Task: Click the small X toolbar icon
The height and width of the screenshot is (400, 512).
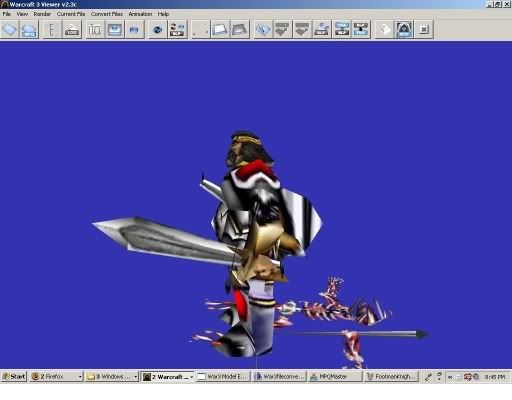Action: (424, 29)
